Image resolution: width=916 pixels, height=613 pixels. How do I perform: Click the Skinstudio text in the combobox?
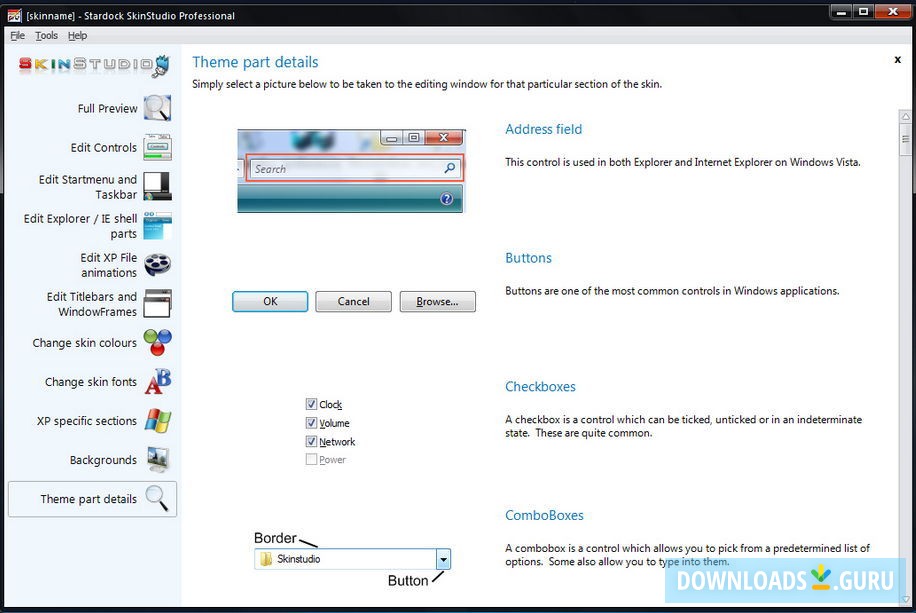pyautogui.click(x=299, y=559)
